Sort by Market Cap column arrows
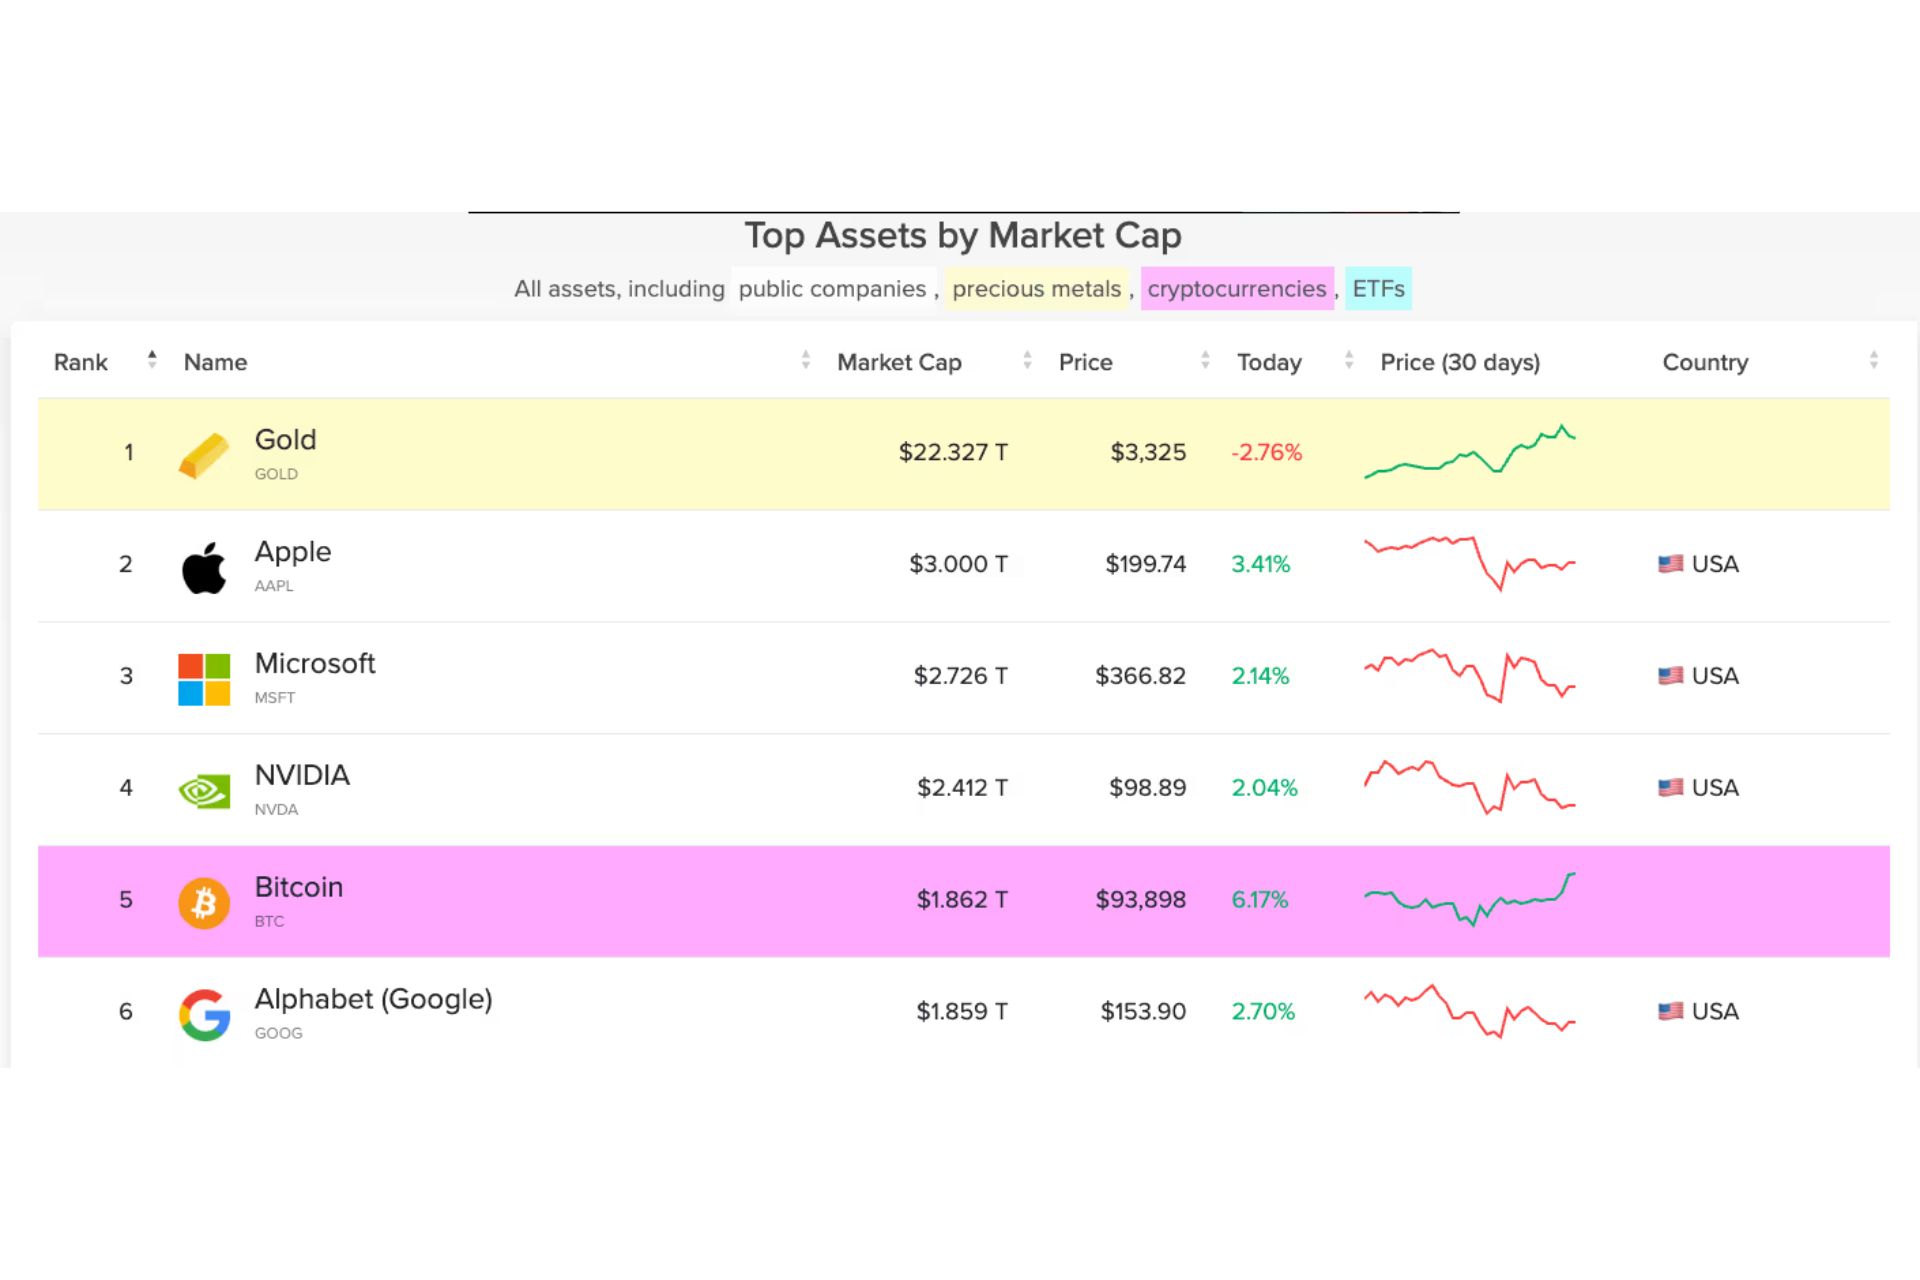Image resolution: width=1920 pixels, height=1280 pixels. [1027, 361]
